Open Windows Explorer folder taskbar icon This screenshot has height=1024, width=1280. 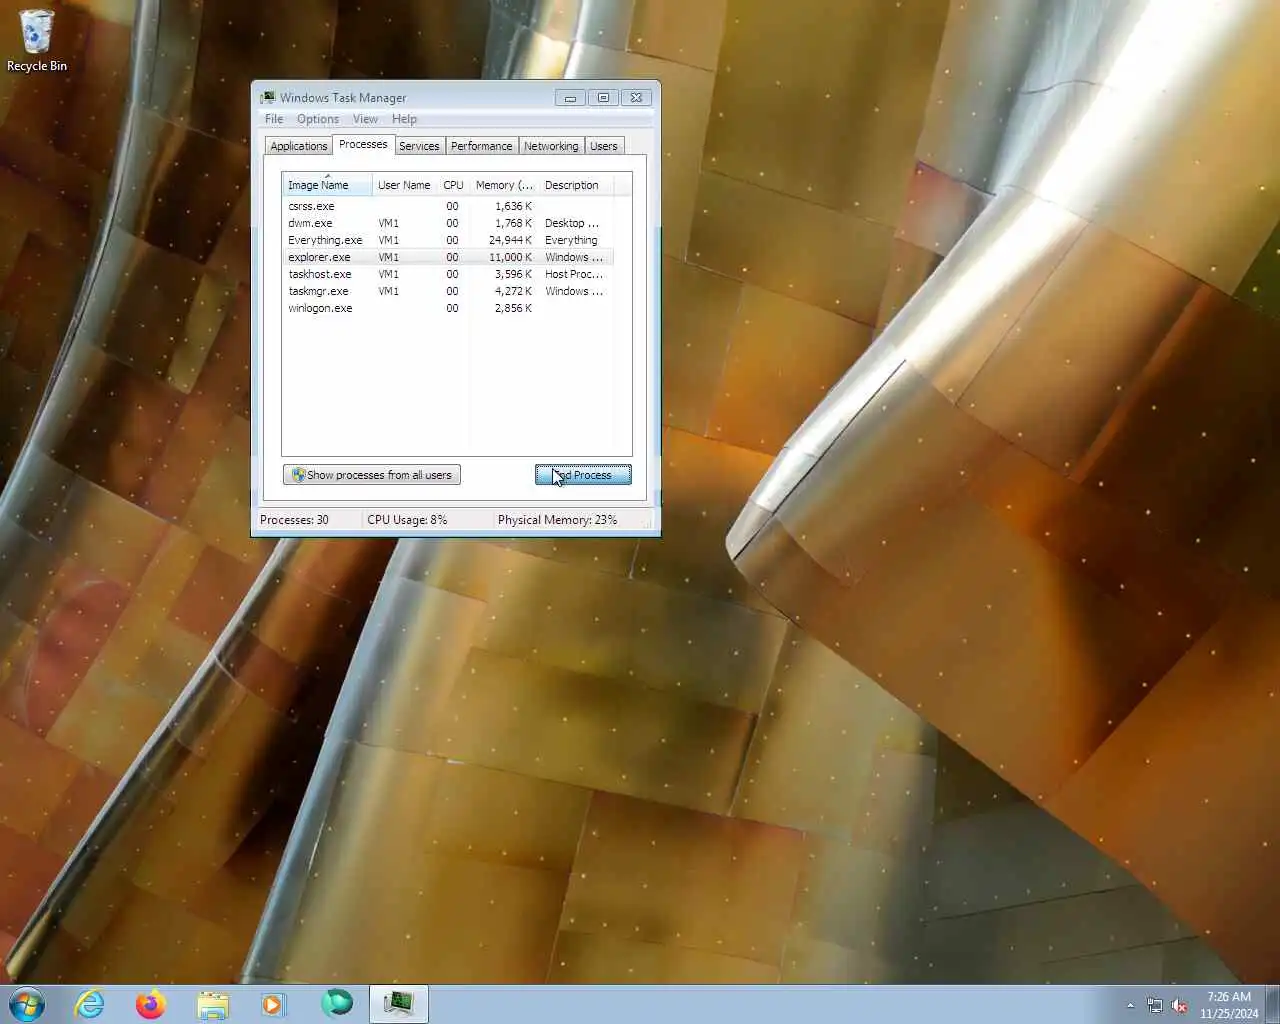pos(213,1003)
